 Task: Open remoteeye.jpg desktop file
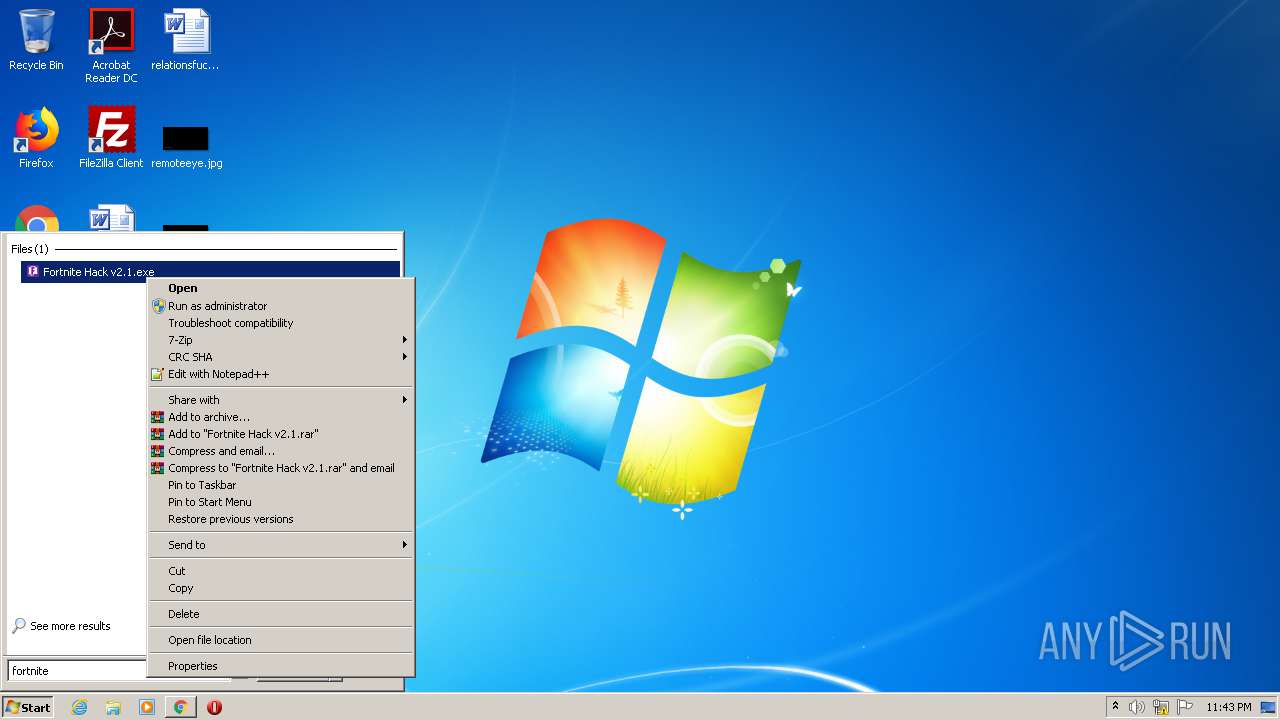pos(186,145)
